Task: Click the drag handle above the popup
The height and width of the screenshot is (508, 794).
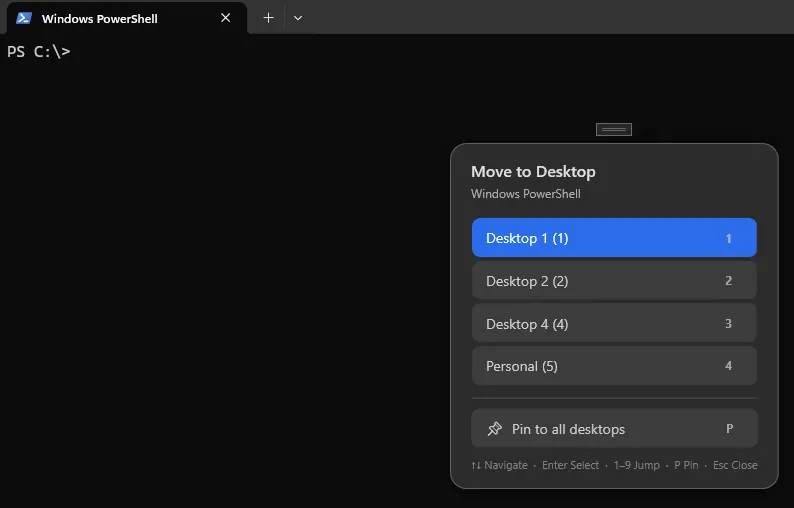Action: 614,130
